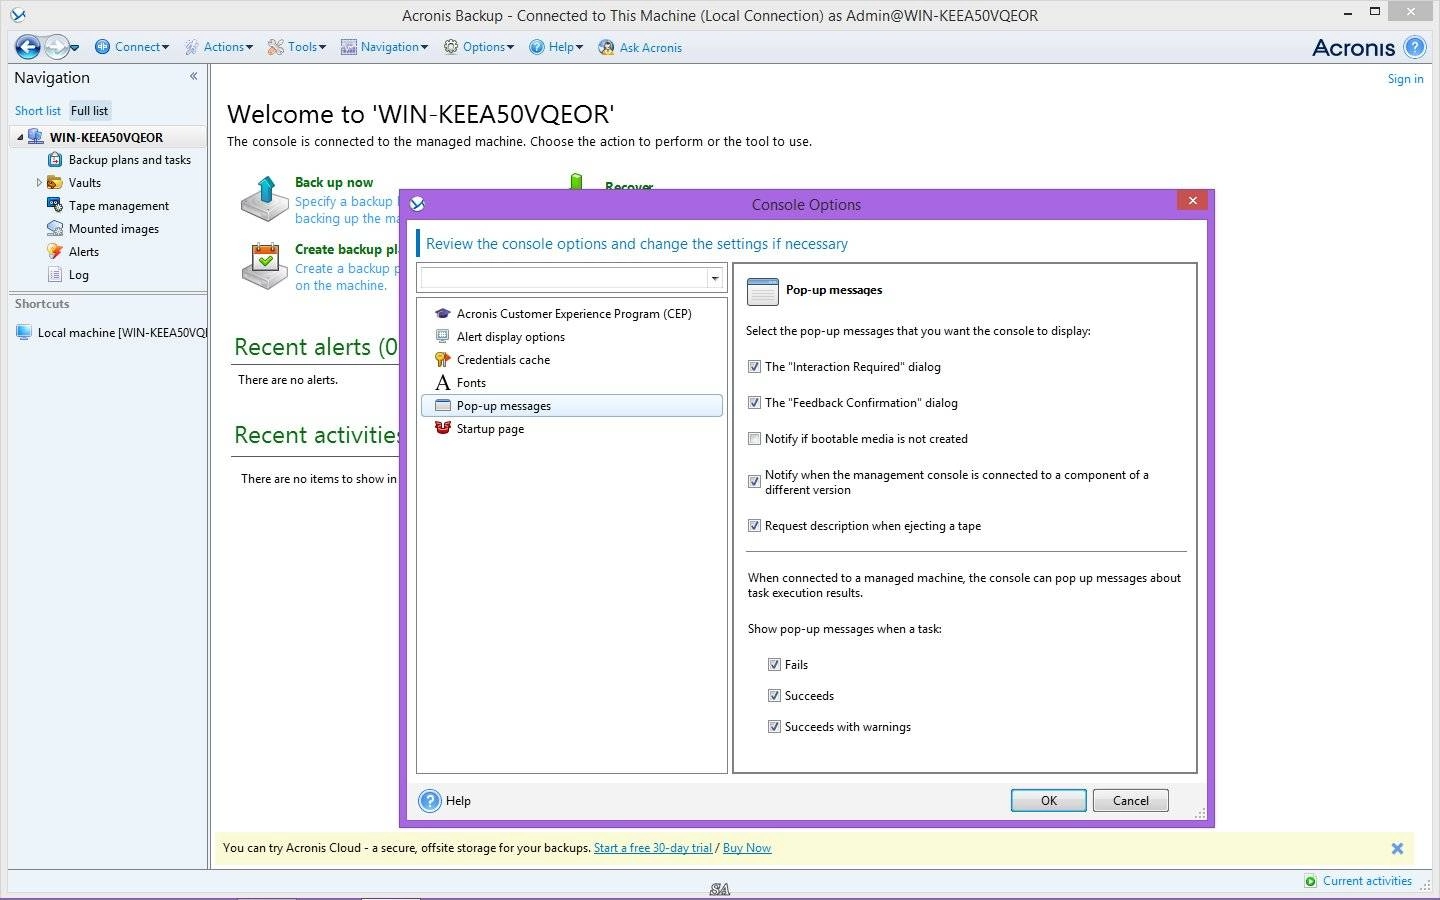Click the Acronis app icon in main title bar

pos(18,15)
